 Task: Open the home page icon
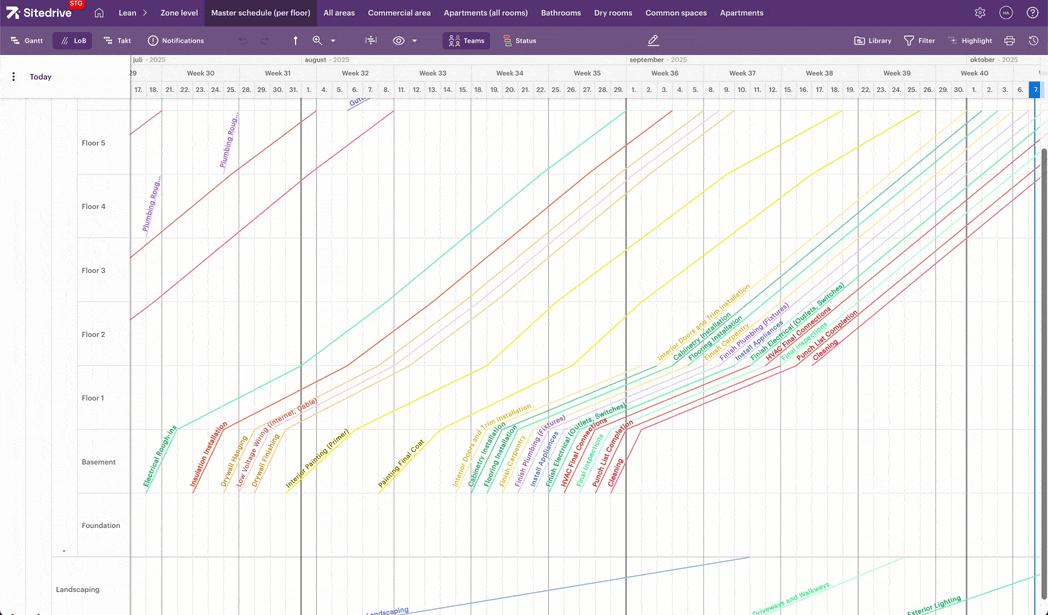[99, 13]
